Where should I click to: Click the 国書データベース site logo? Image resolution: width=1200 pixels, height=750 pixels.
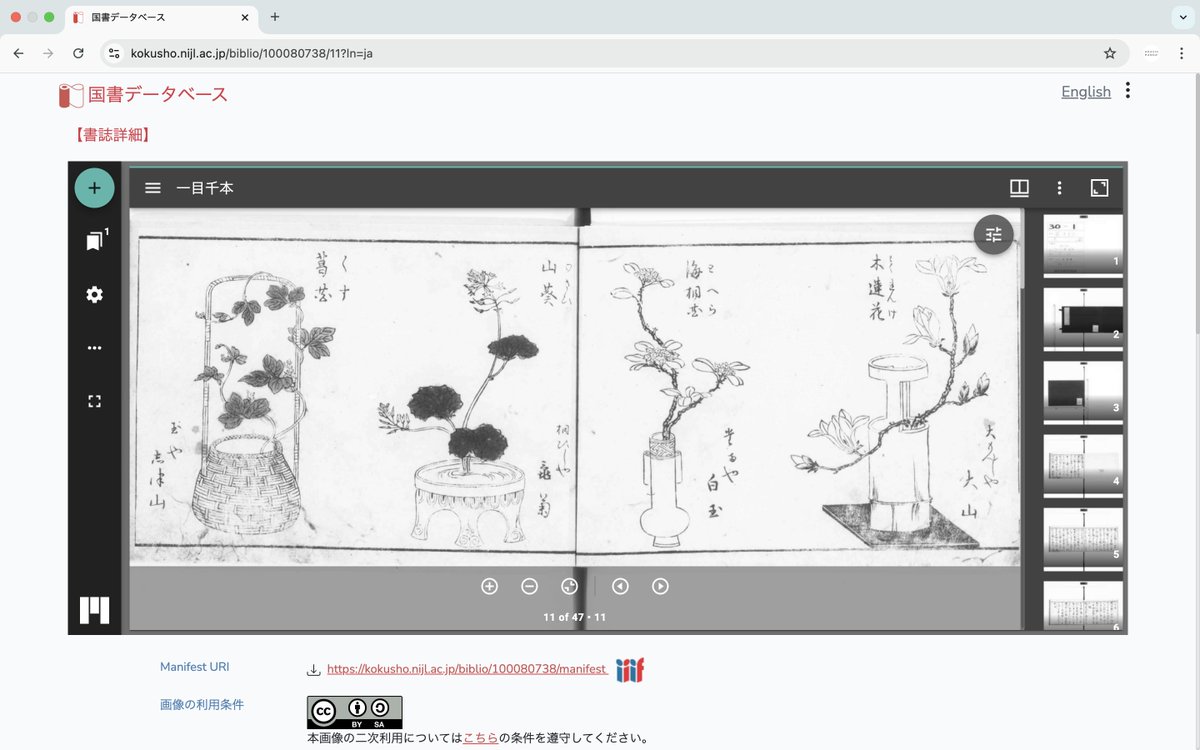click(x=143, y=95)
